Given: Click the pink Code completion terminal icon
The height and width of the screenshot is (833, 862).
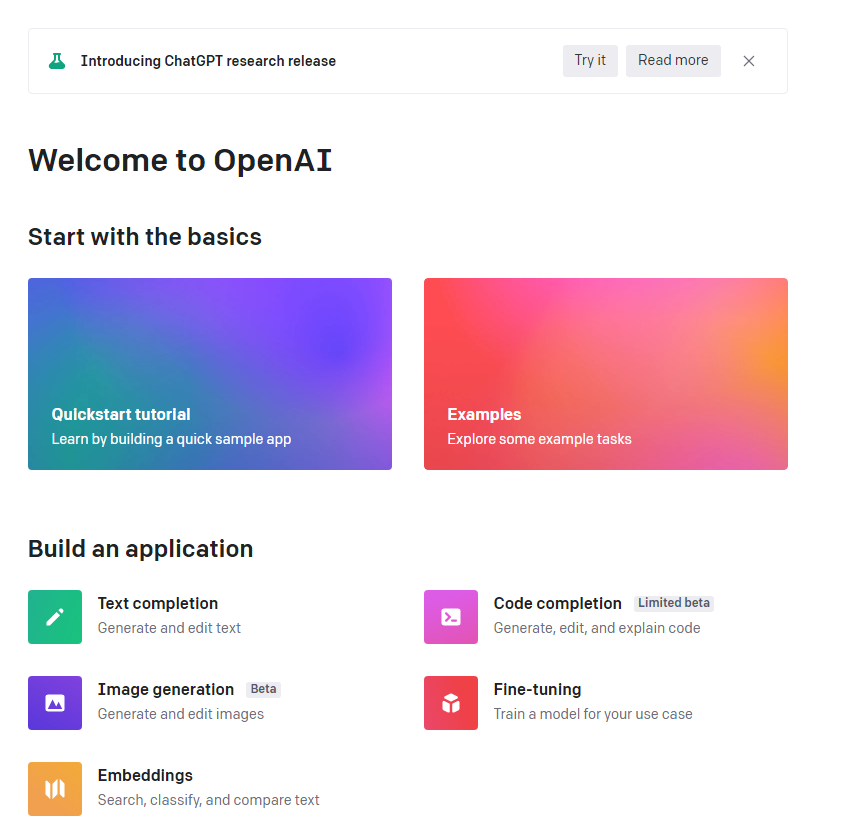Looking at the screenshot, I should click(451, 617).
